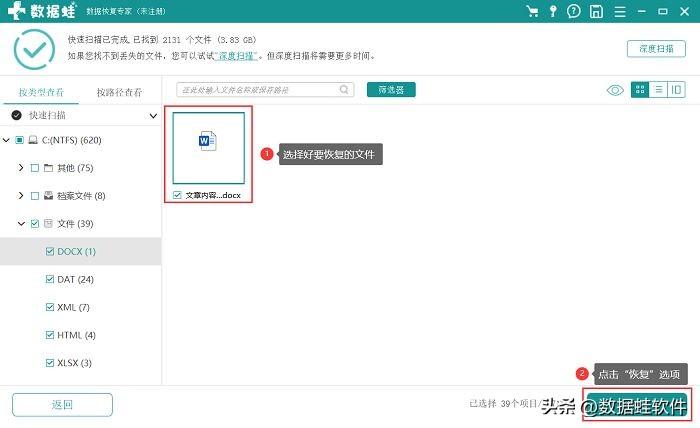Select the XLSX (3) label
This screenshot has width=700, height=428.
click(x=75, y=363)
